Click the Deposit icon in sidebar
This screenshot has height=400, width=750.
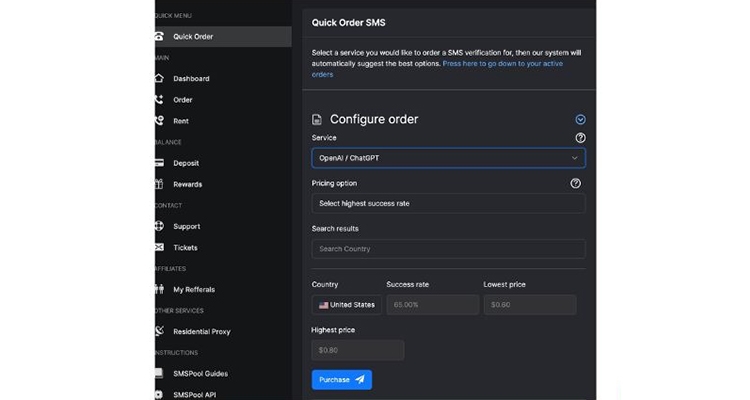tap(159, 163)
